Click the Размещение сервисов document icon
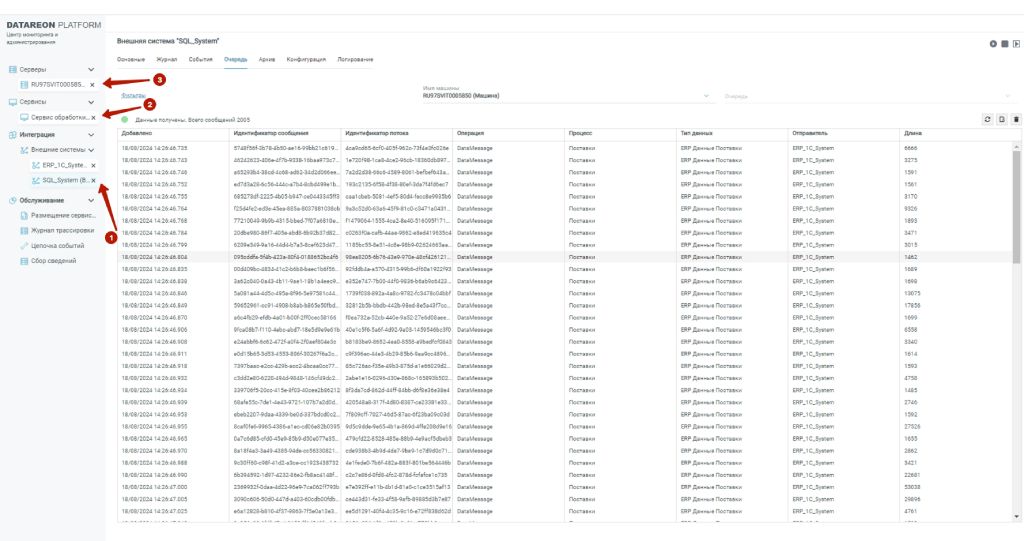Screen dimensions: 1024x541 pyautogui.click(x=24, y=215)
